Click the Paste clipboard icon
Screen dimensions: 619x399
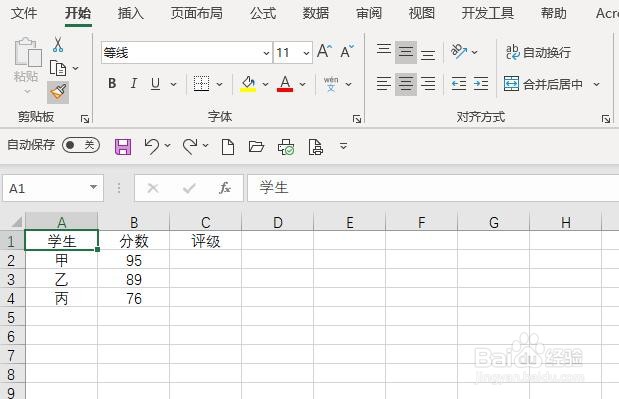(27, 52)
